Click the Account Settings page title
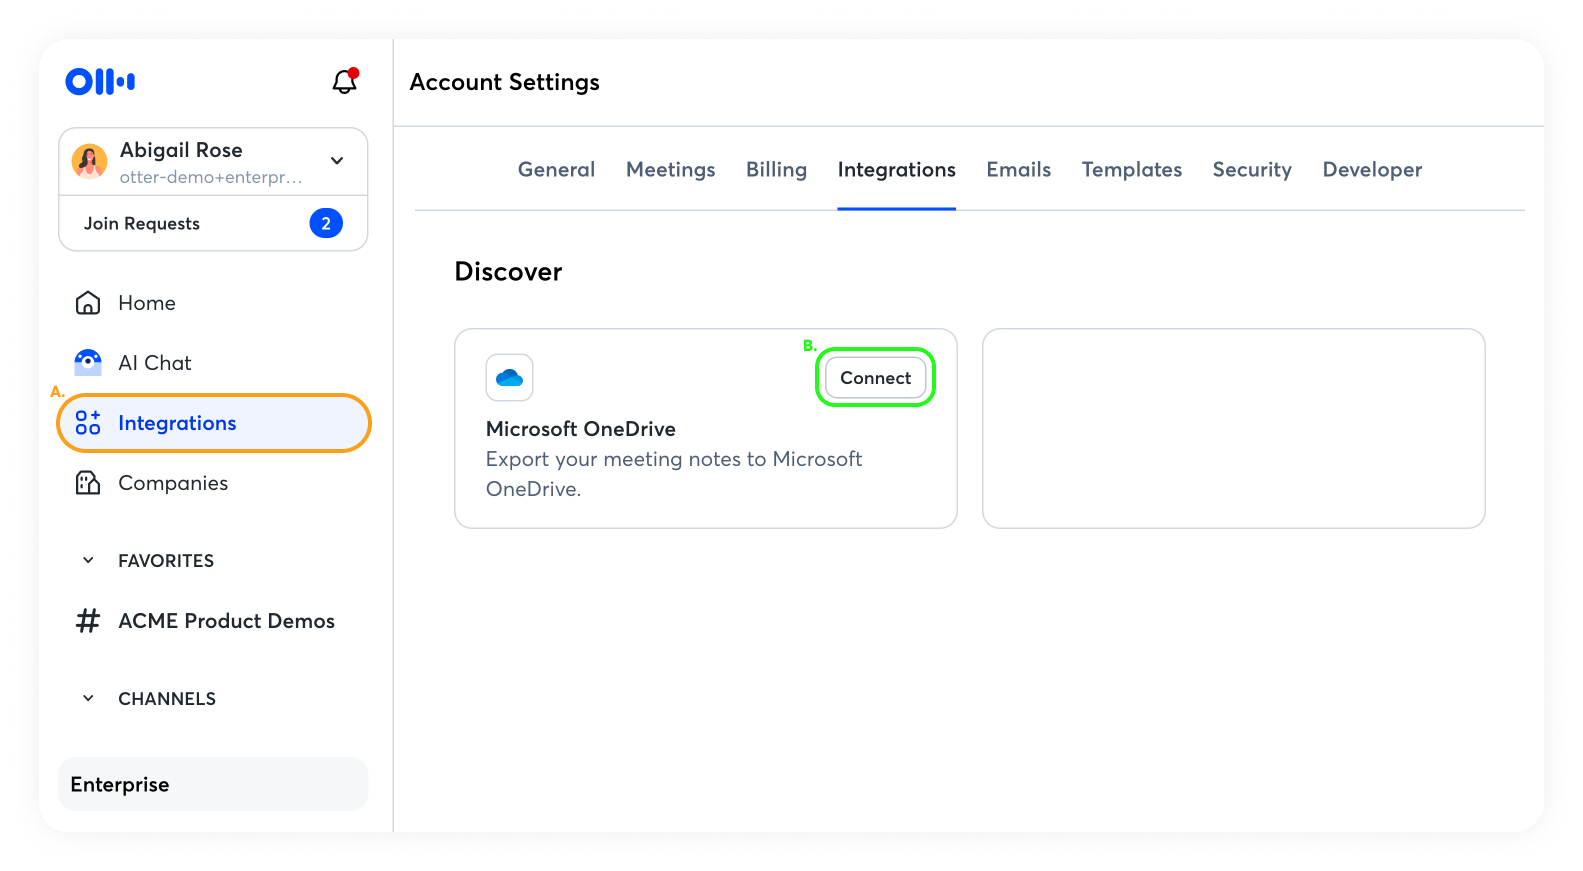This screenshot has height=871, width=1583. coord(505,82)
